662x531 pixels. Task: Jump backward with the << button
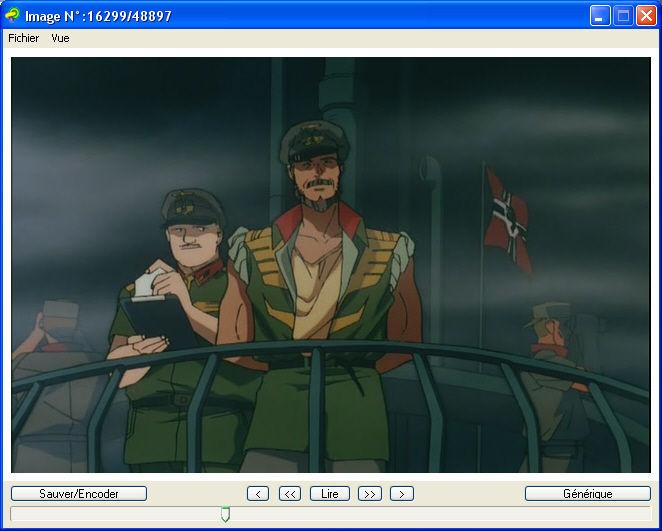290,493
